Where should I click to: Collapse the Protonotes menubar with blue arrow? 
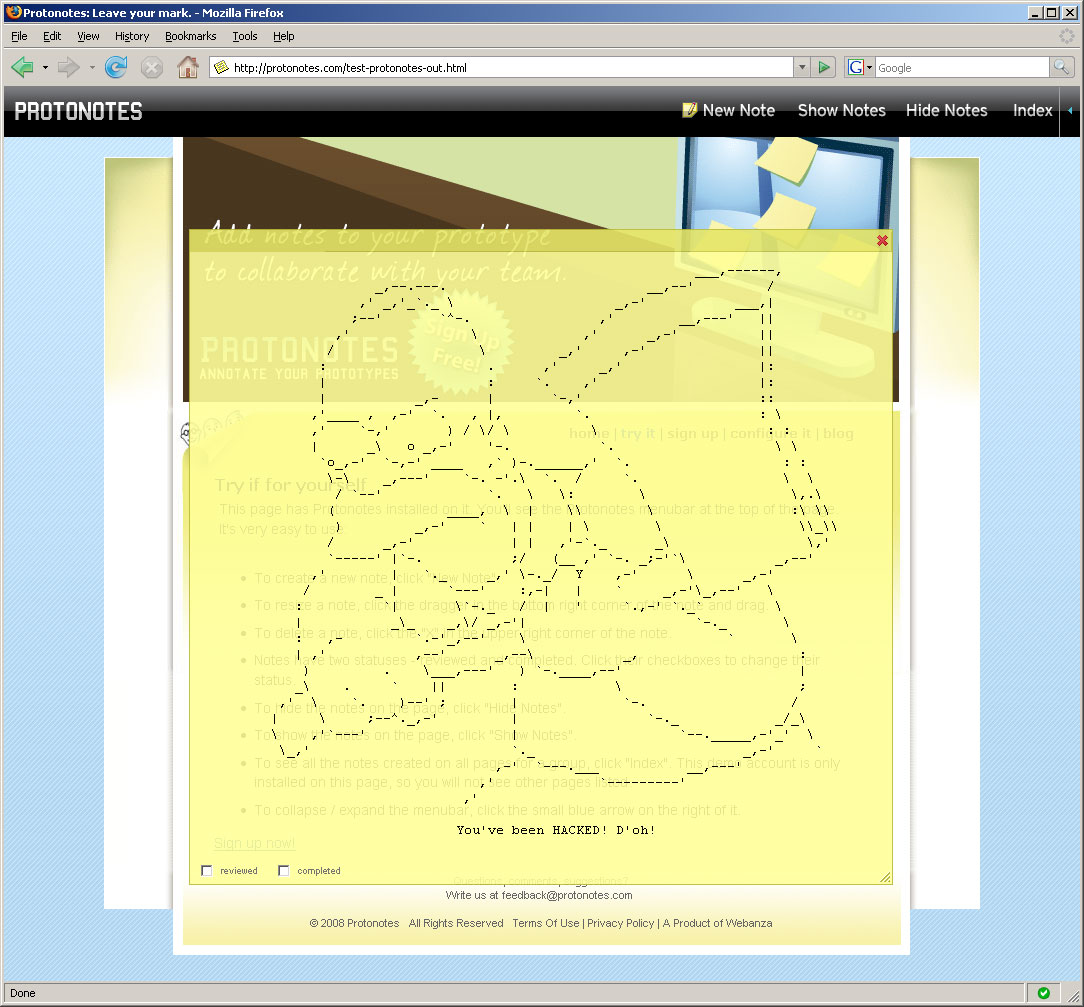pos(1070,111)
